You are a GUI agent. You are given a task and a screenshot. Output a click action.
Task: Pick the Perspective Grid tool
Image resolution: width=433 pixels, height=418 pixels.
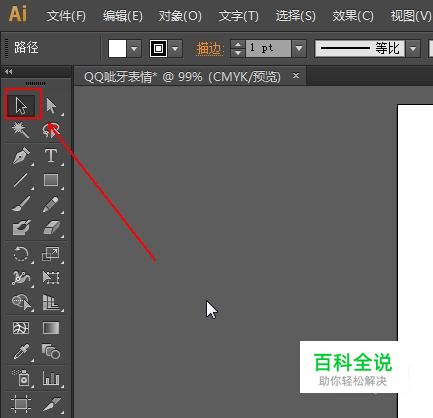click(52, 302)
